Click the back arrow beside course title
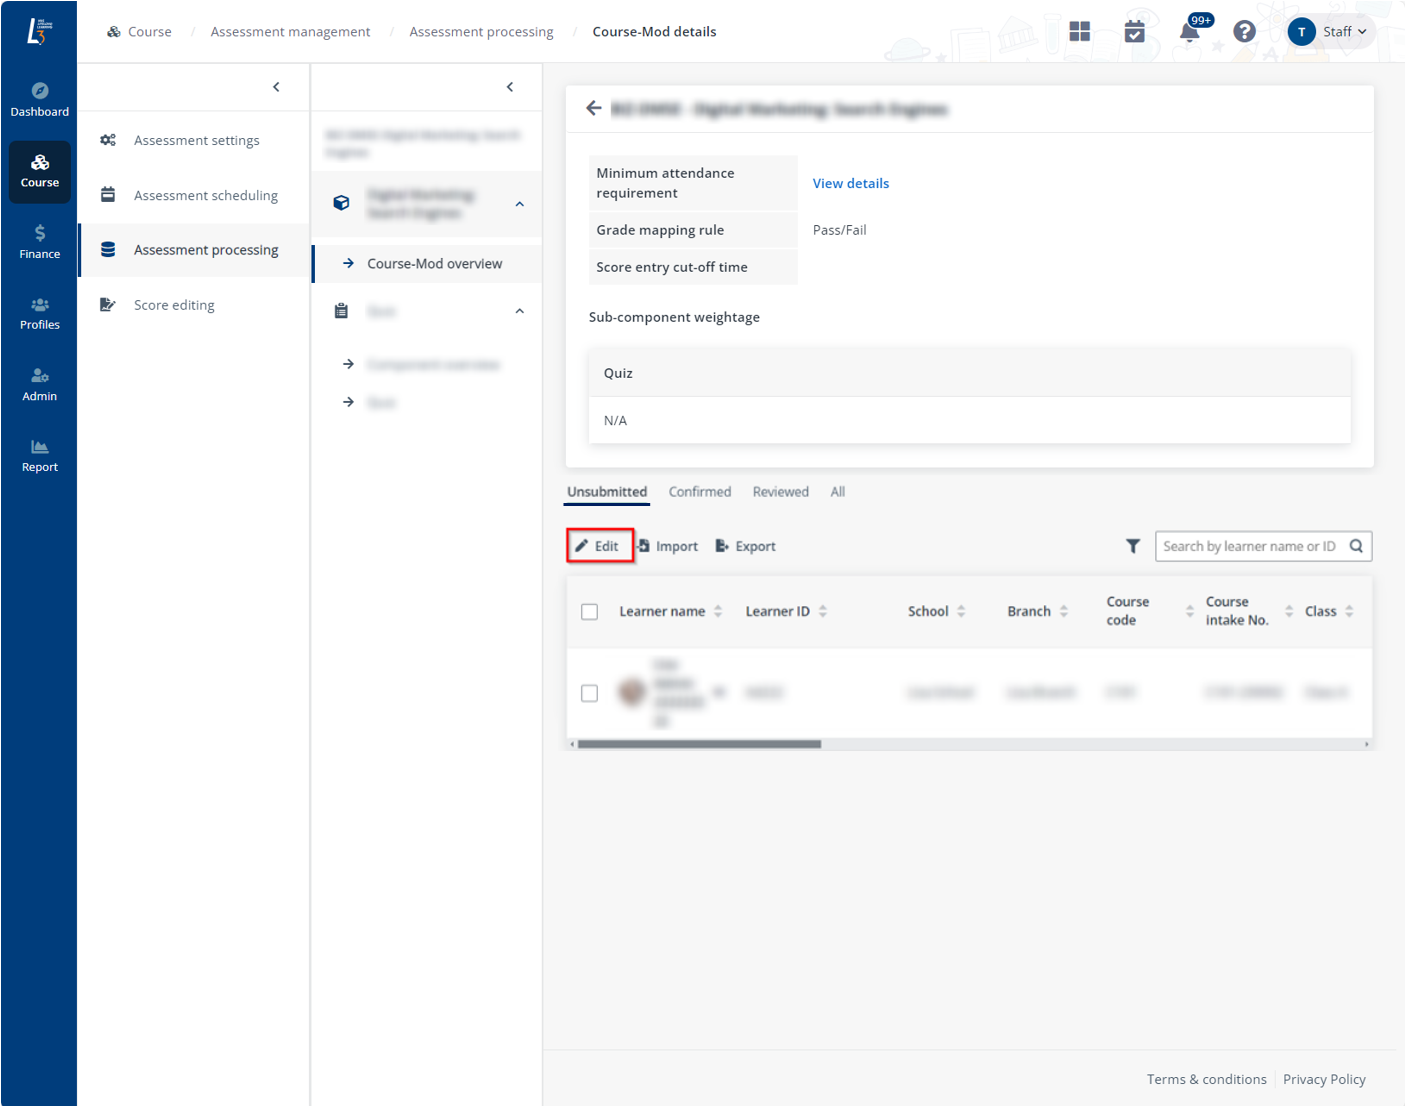The image size is (1405, 1106). tap(594, 108)
